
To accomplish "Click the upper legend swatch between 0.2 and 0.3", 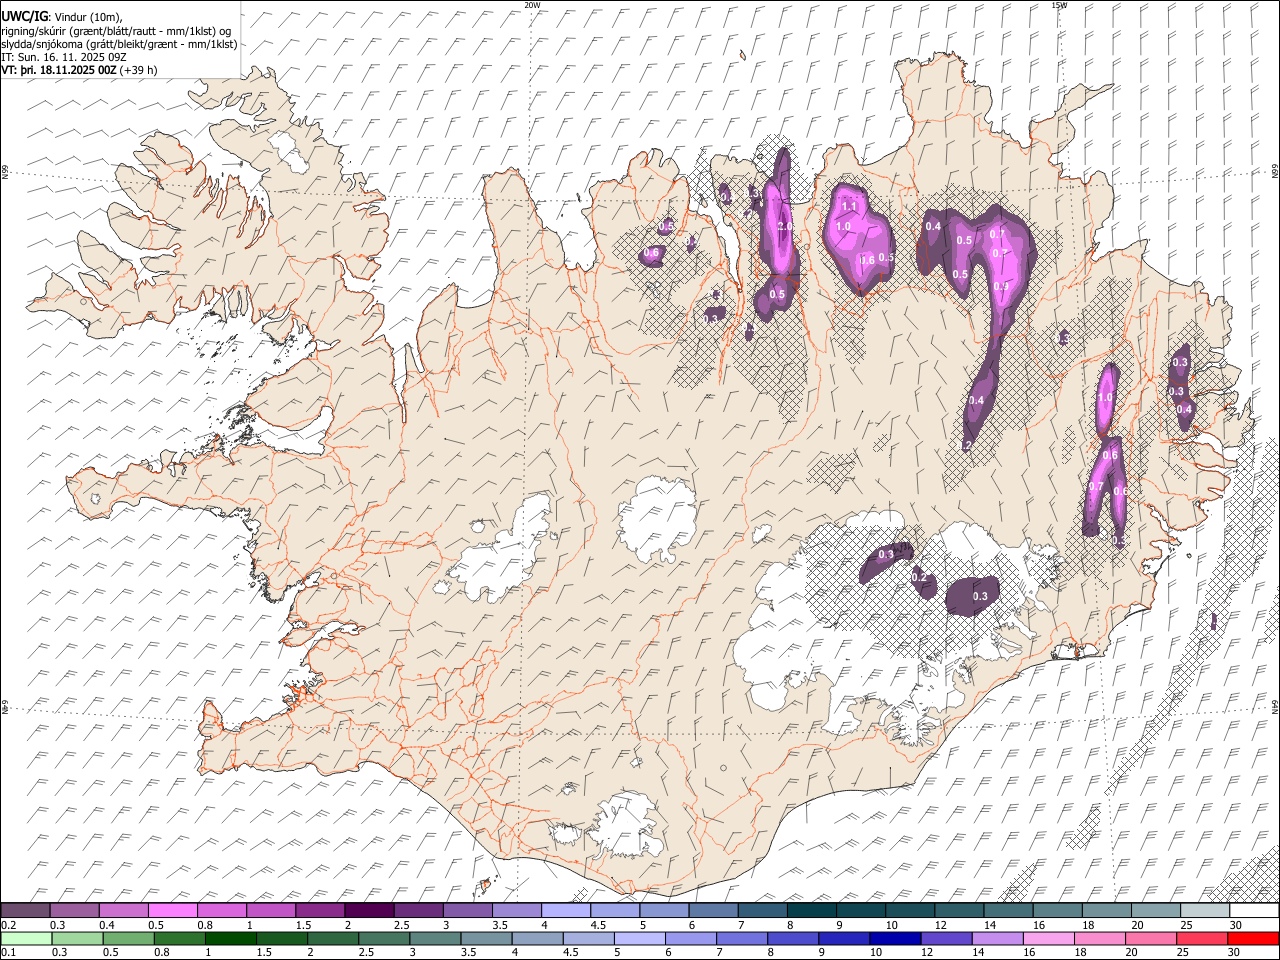I will 26,911.
